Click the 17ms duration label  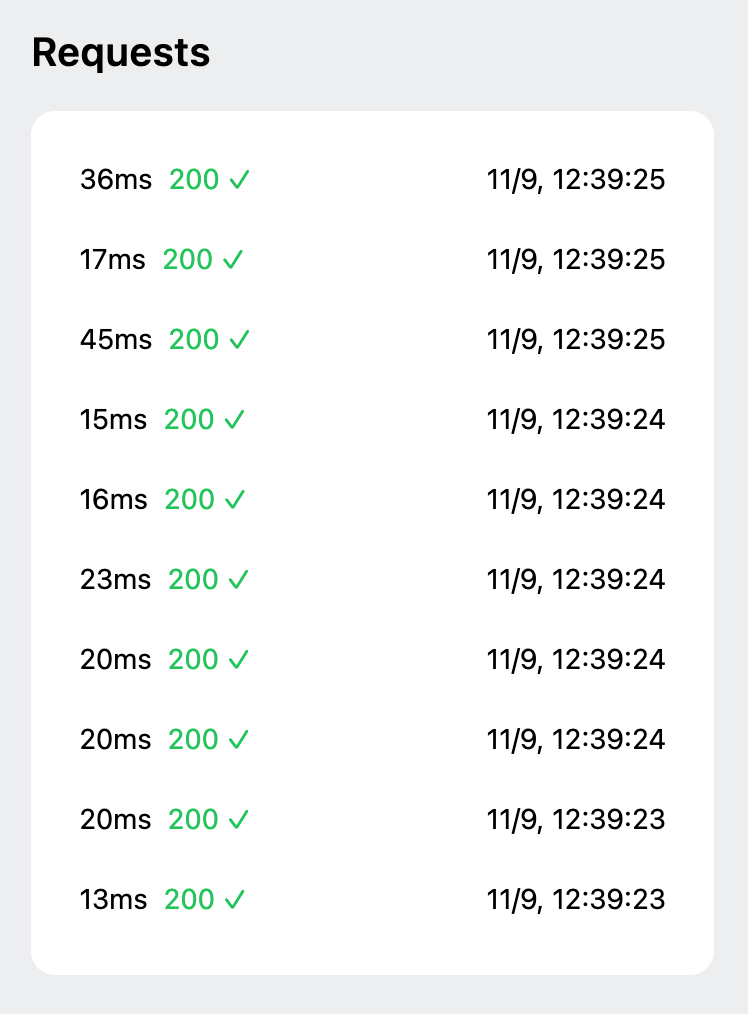coord(113,260)
